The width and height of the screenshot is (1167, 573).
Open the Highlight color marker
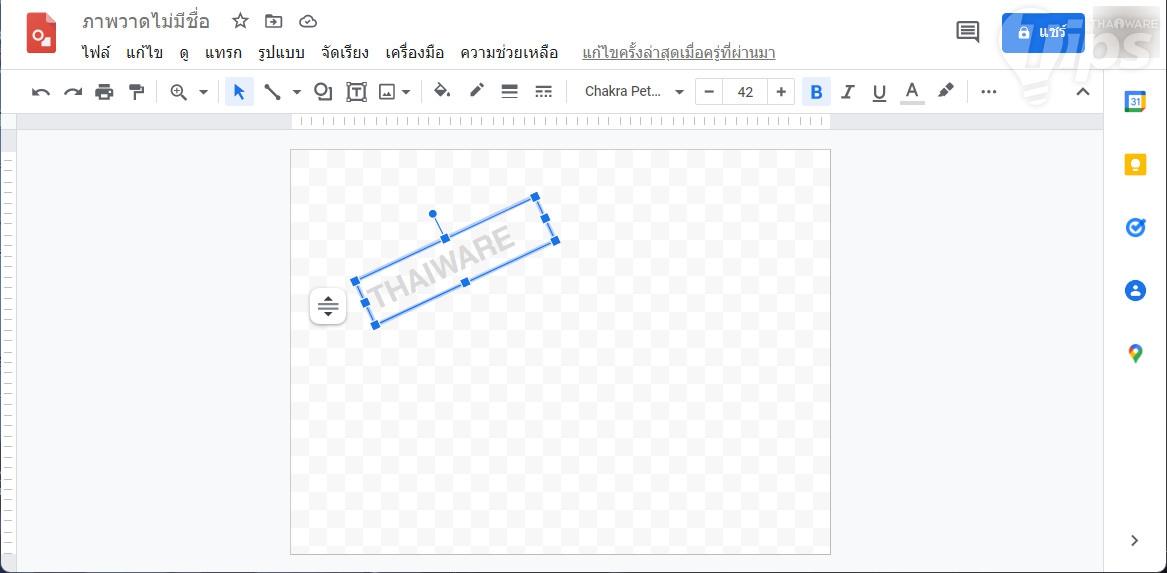pos(945,92)
